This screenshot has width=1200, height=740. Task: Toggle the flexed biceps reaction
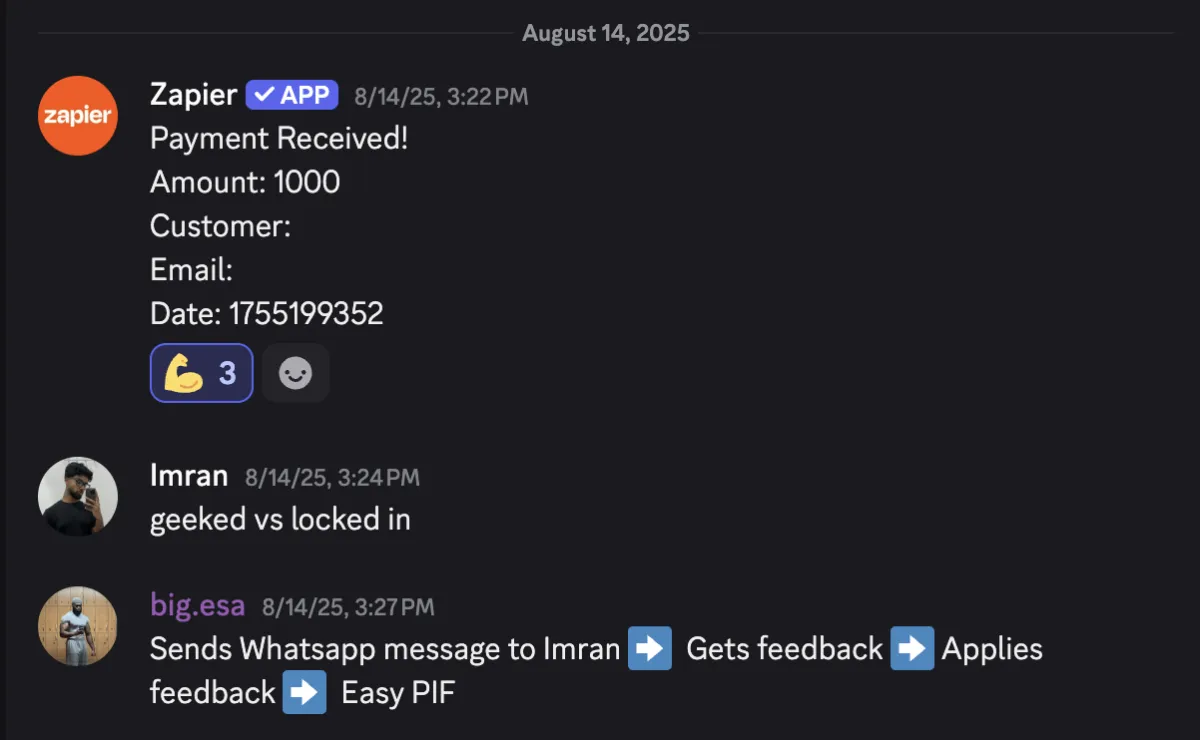click(201, 373)
